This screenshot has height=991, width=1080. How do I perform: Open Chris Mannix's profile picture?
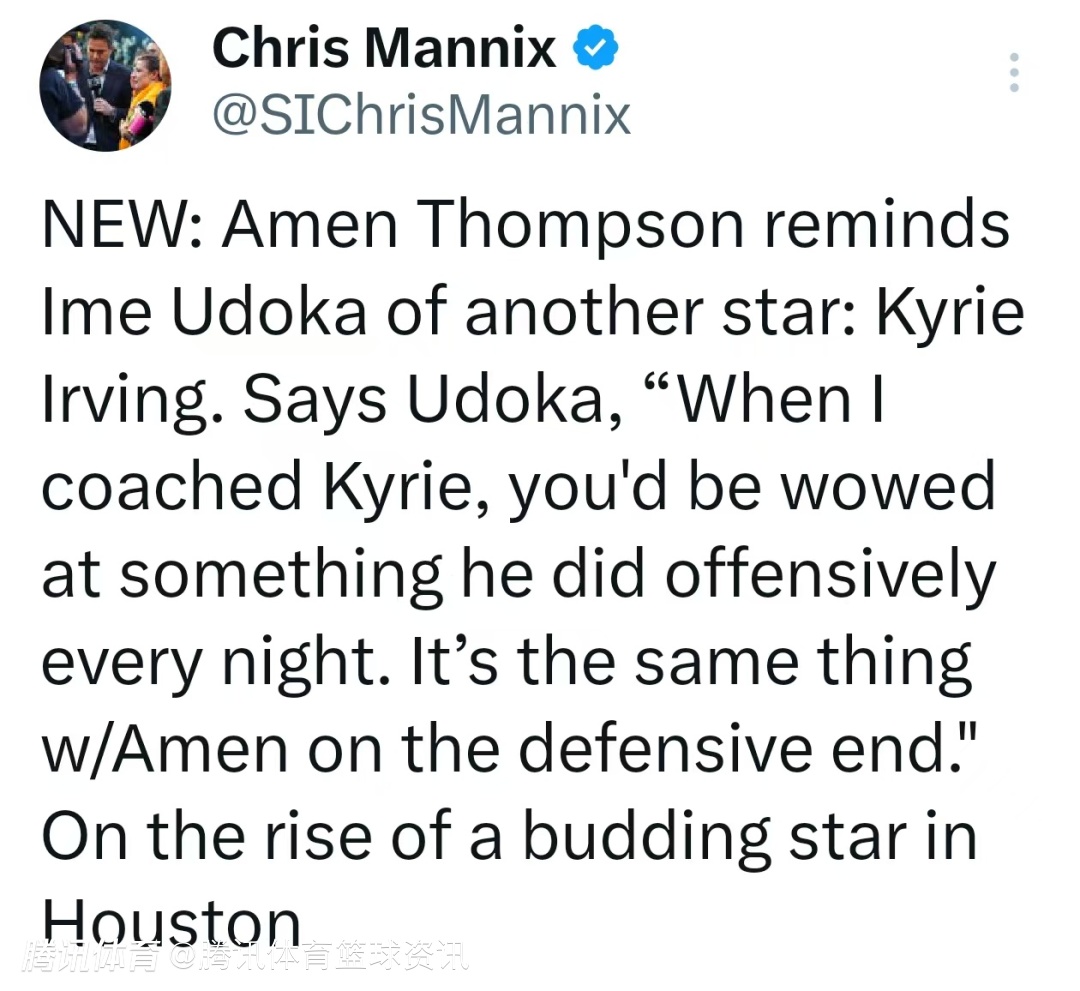click(105, 86)
